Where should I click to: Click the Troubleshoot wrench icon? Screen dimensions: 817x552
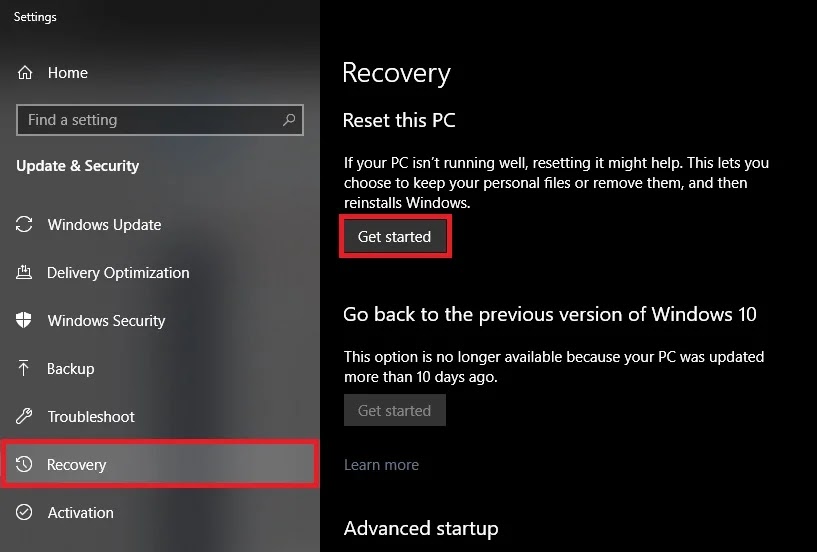tap(24, 416)
